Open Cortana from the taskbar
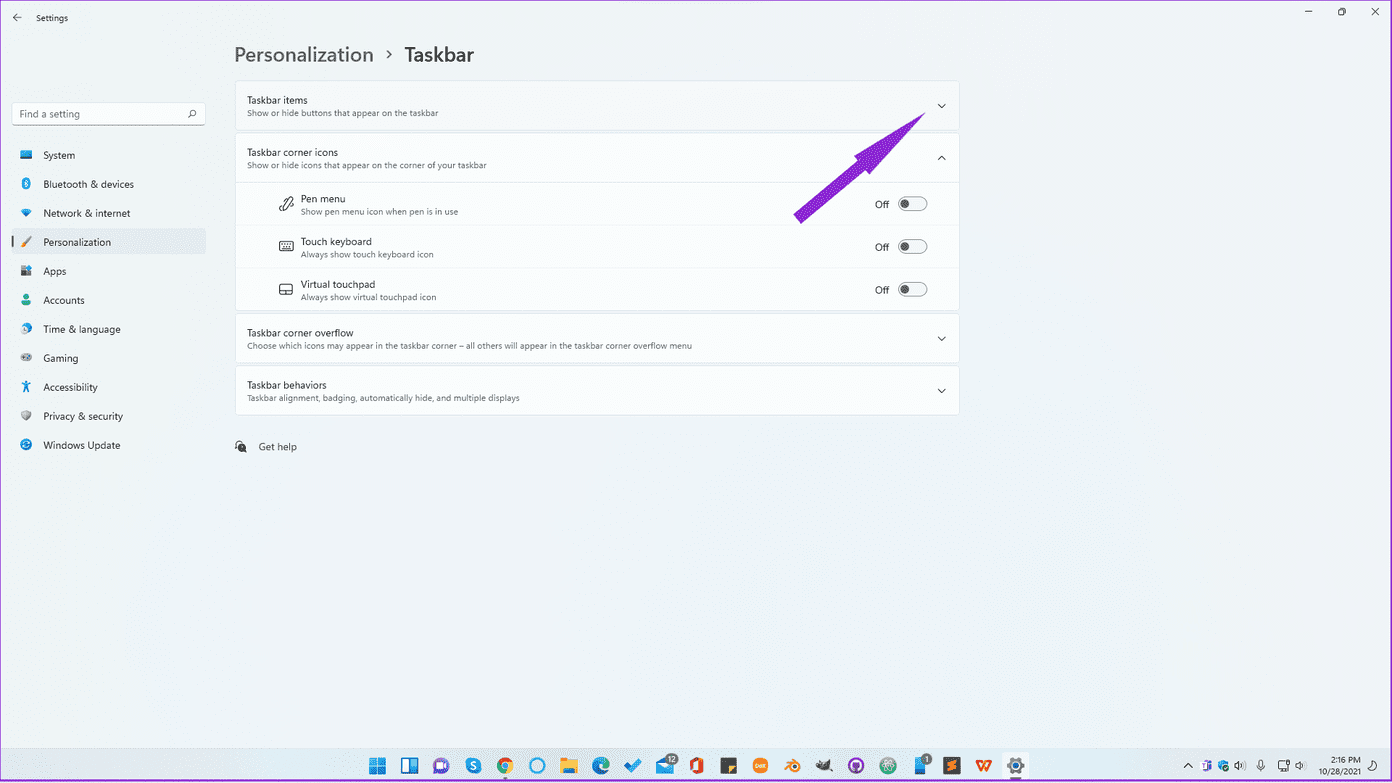Viewport: 1392px width, 783px height. 537,766
